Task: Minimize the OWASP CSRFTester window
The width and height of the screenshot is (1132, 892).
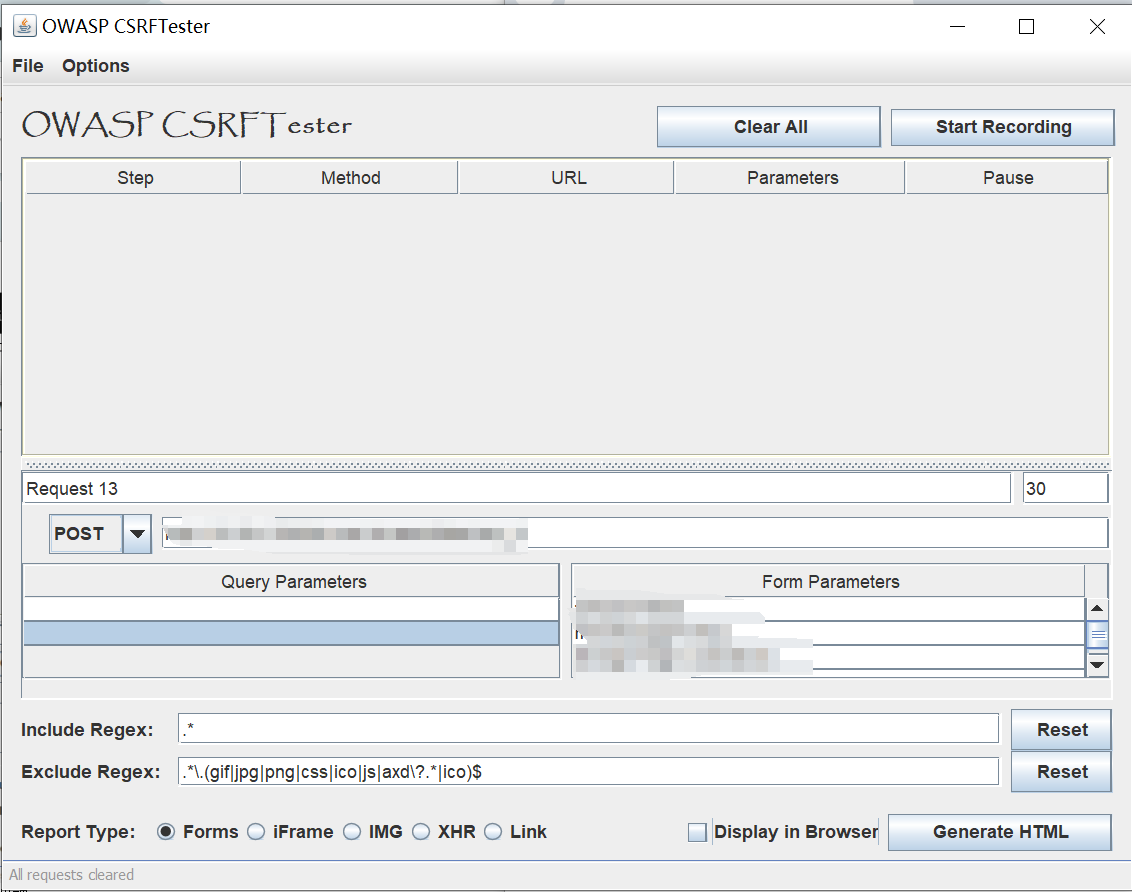Action: [x=957, y=27]
